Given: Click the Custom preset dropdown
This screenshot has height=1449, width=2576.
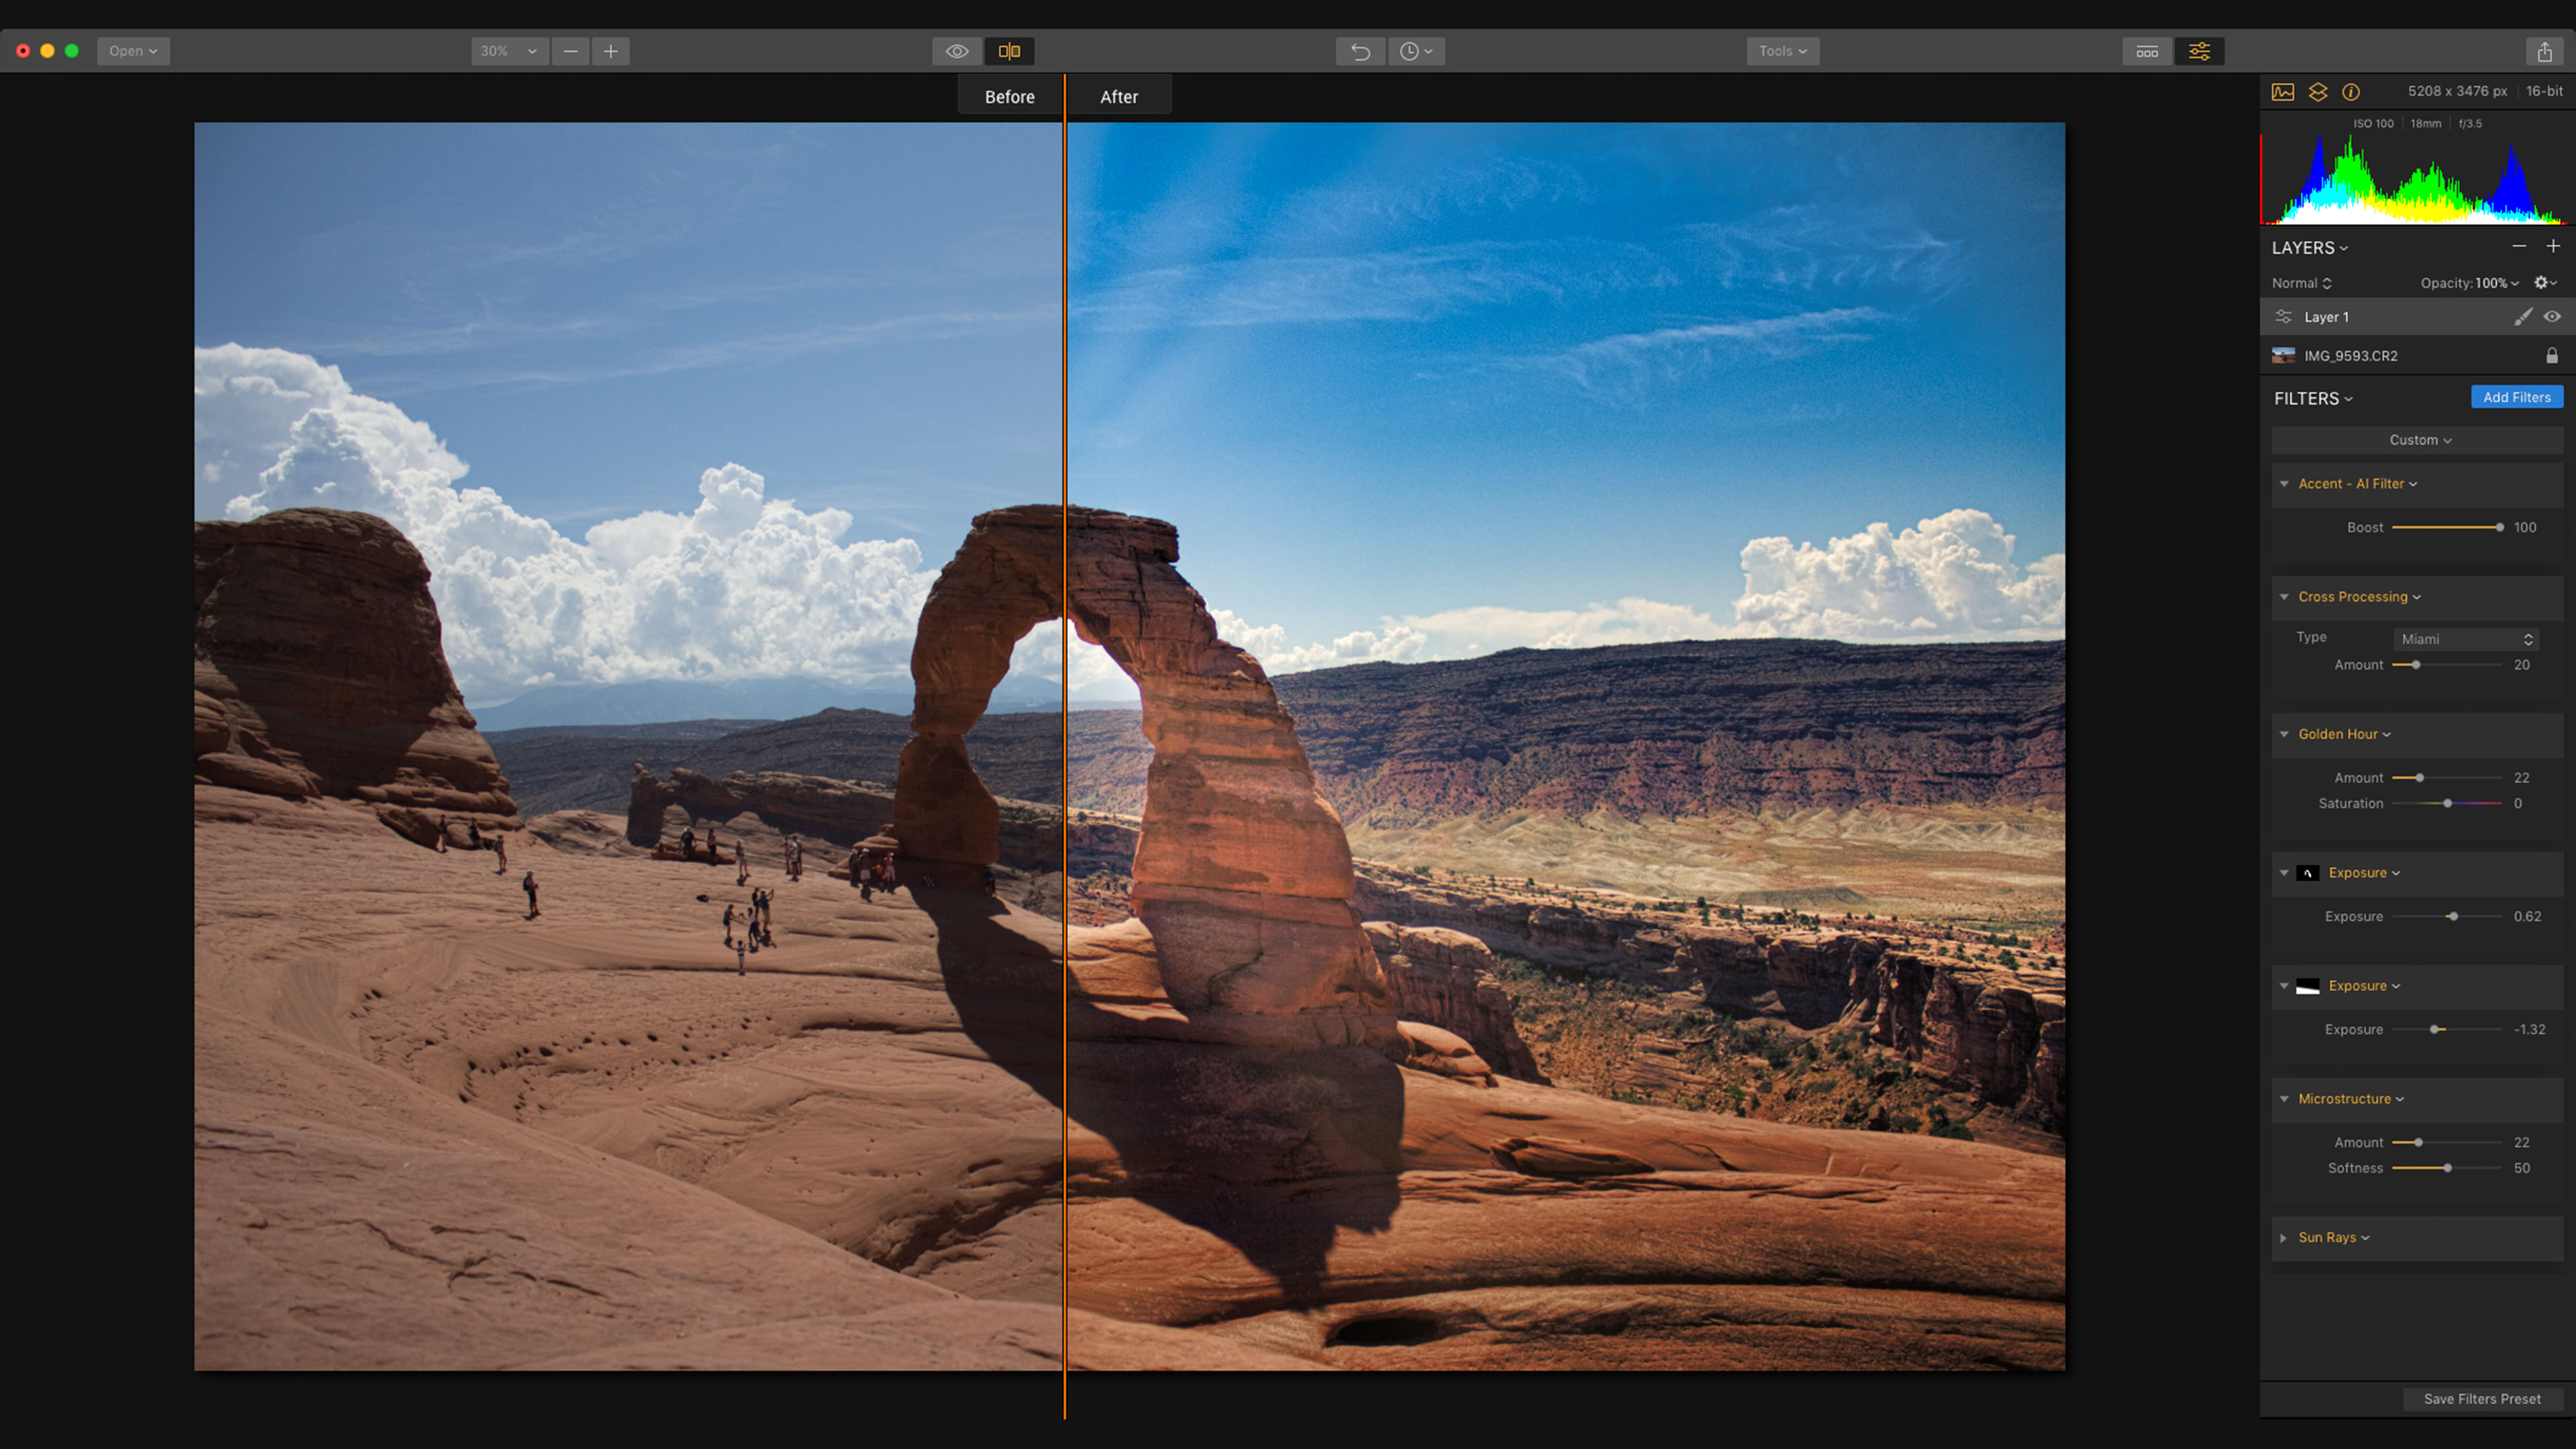Looking at the screenshot, I should 2418,439.
